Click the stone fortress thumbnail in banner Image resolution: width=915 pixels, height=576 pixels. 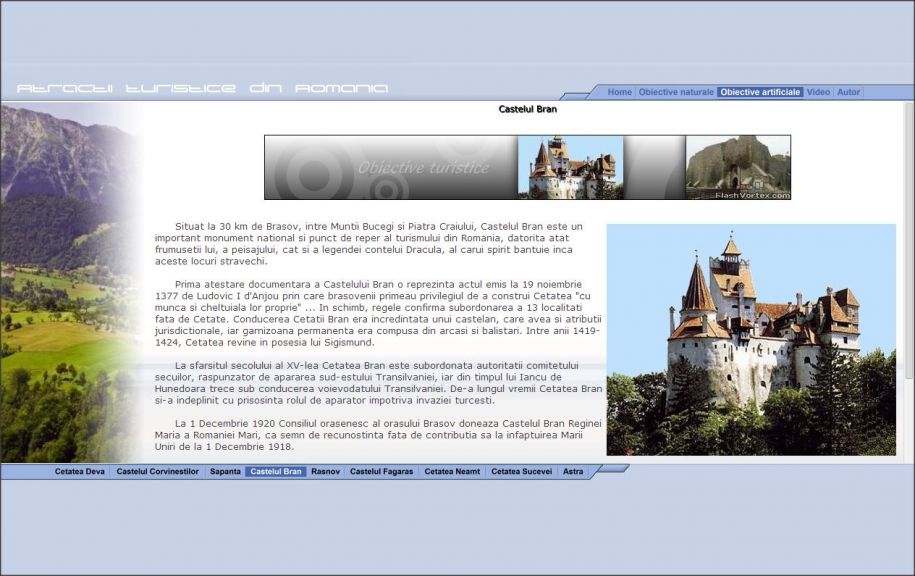click(x=737, y=167)
